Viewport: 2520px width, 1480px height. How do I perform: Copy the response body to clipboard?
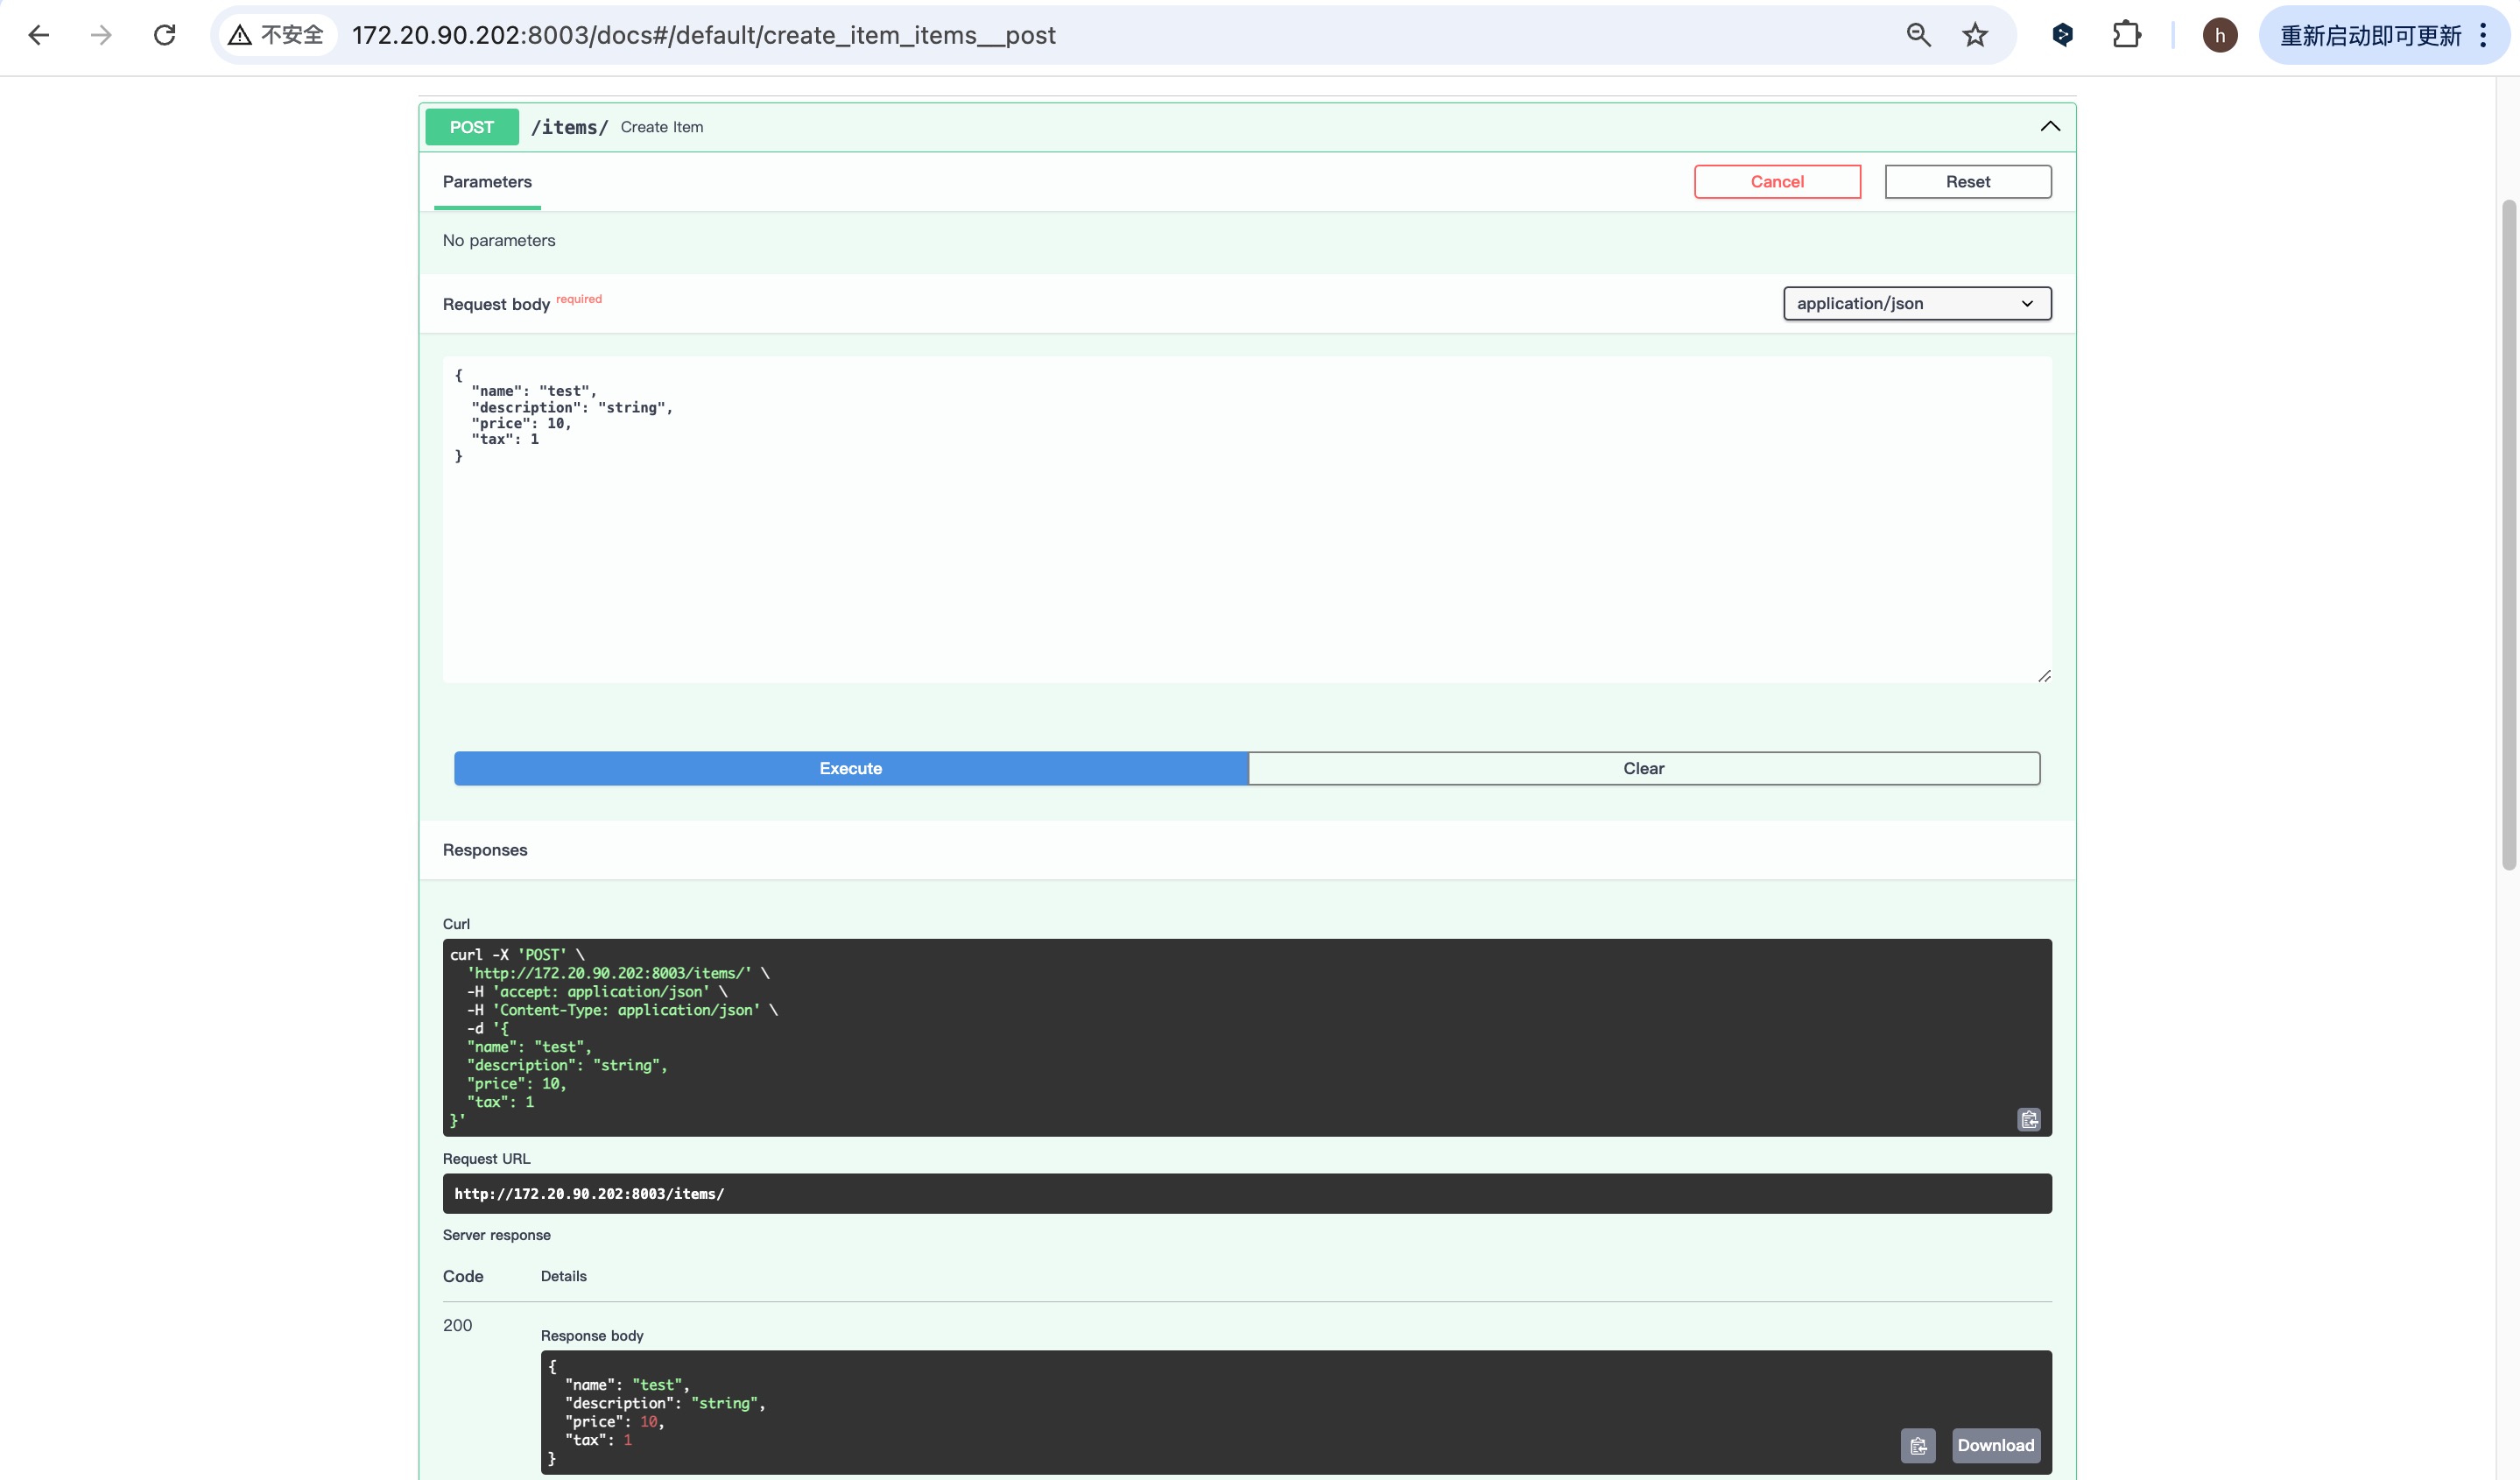coord(1917,1445)
